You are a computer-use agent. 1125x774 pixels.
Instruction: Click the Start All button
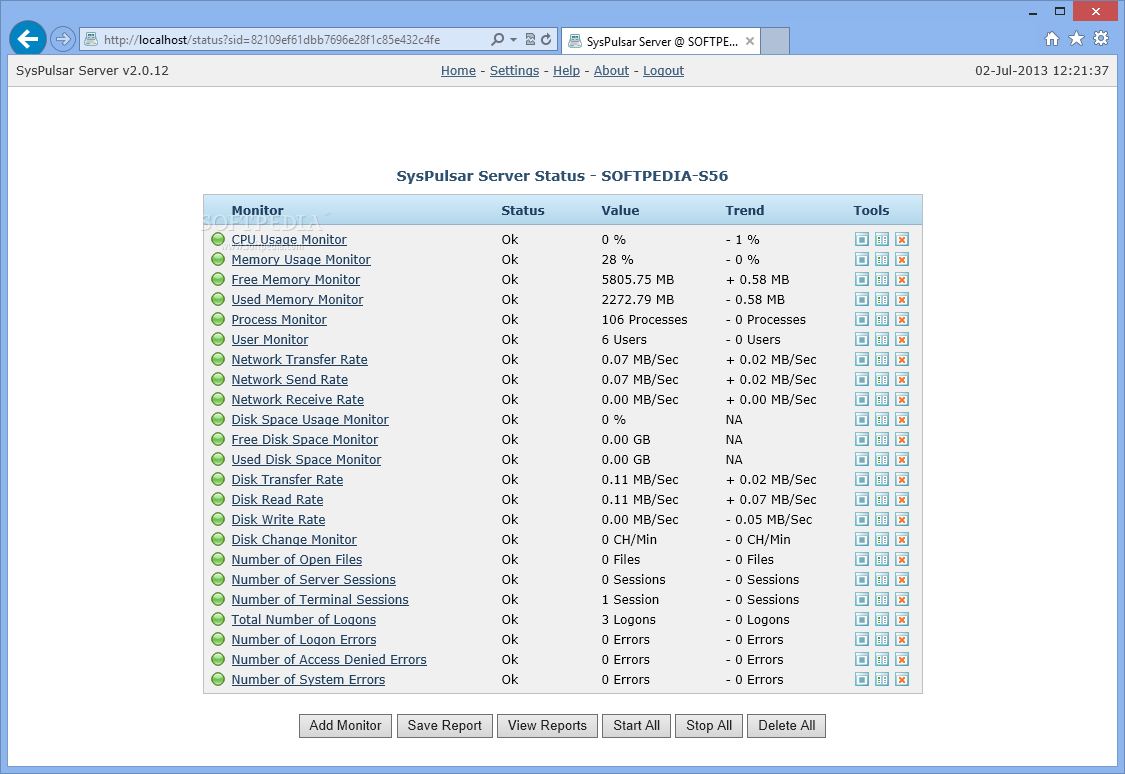(636, 725)
